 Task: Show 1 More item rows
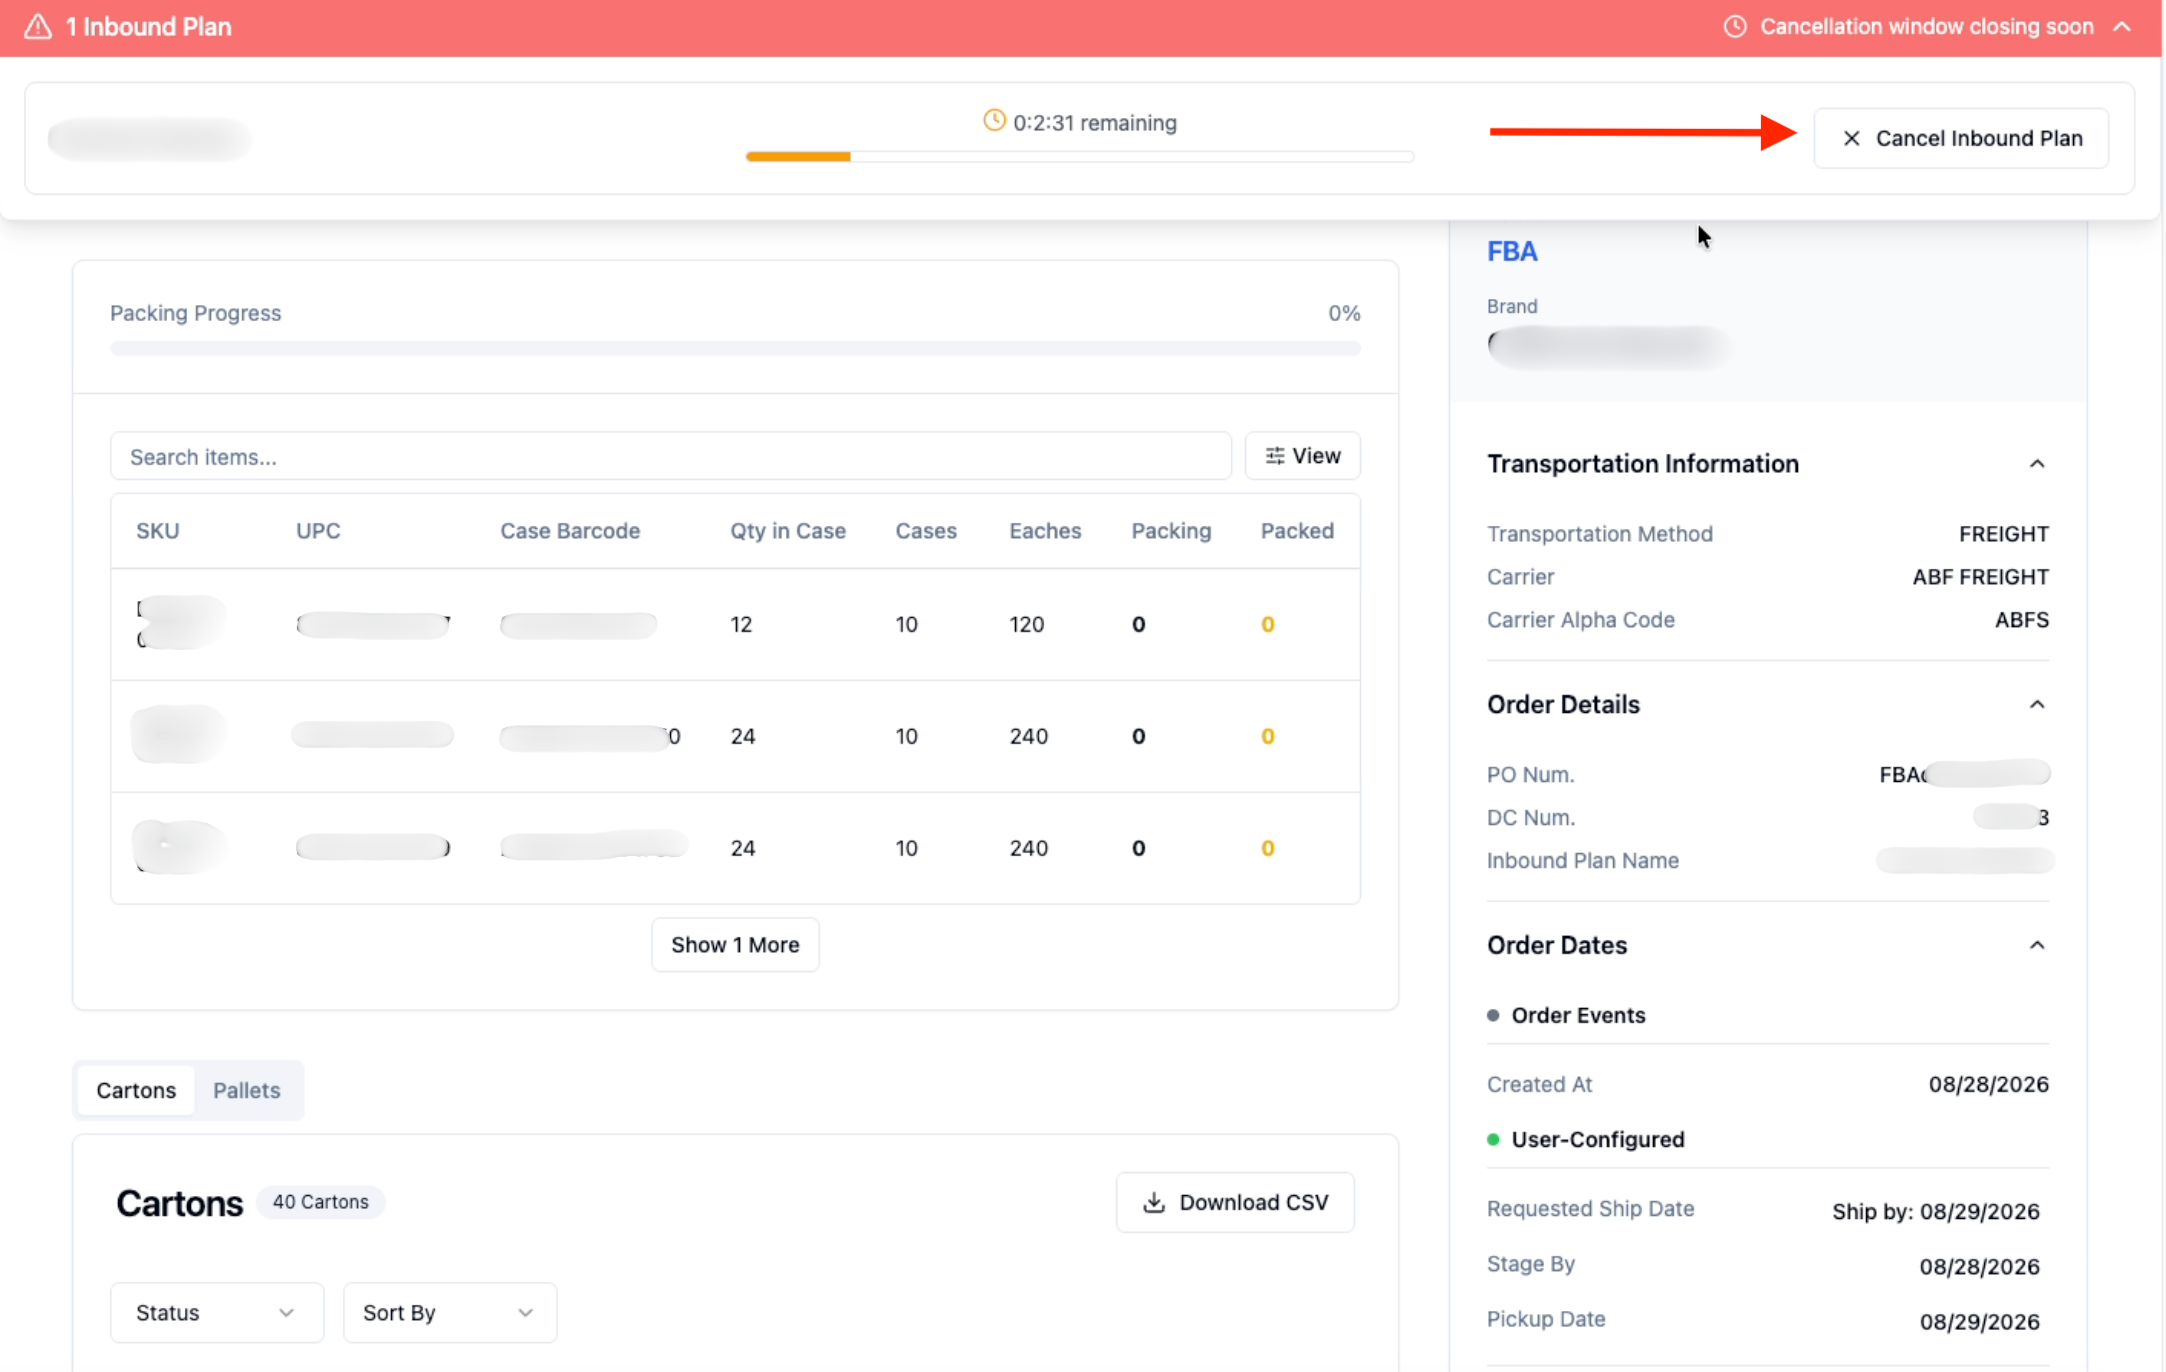[x=735, y=945]
